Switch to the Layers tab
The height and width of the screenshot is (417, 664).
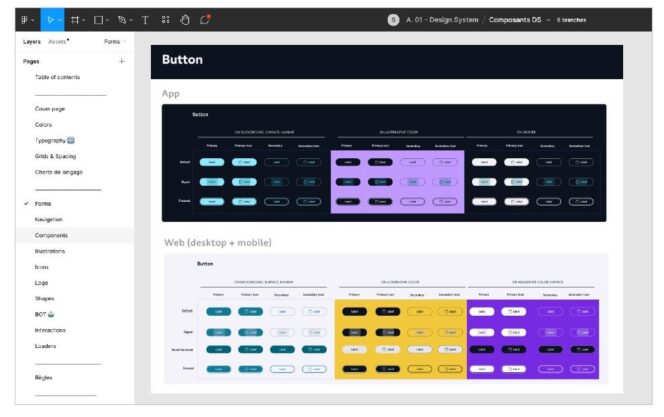(x=31, y=42)
